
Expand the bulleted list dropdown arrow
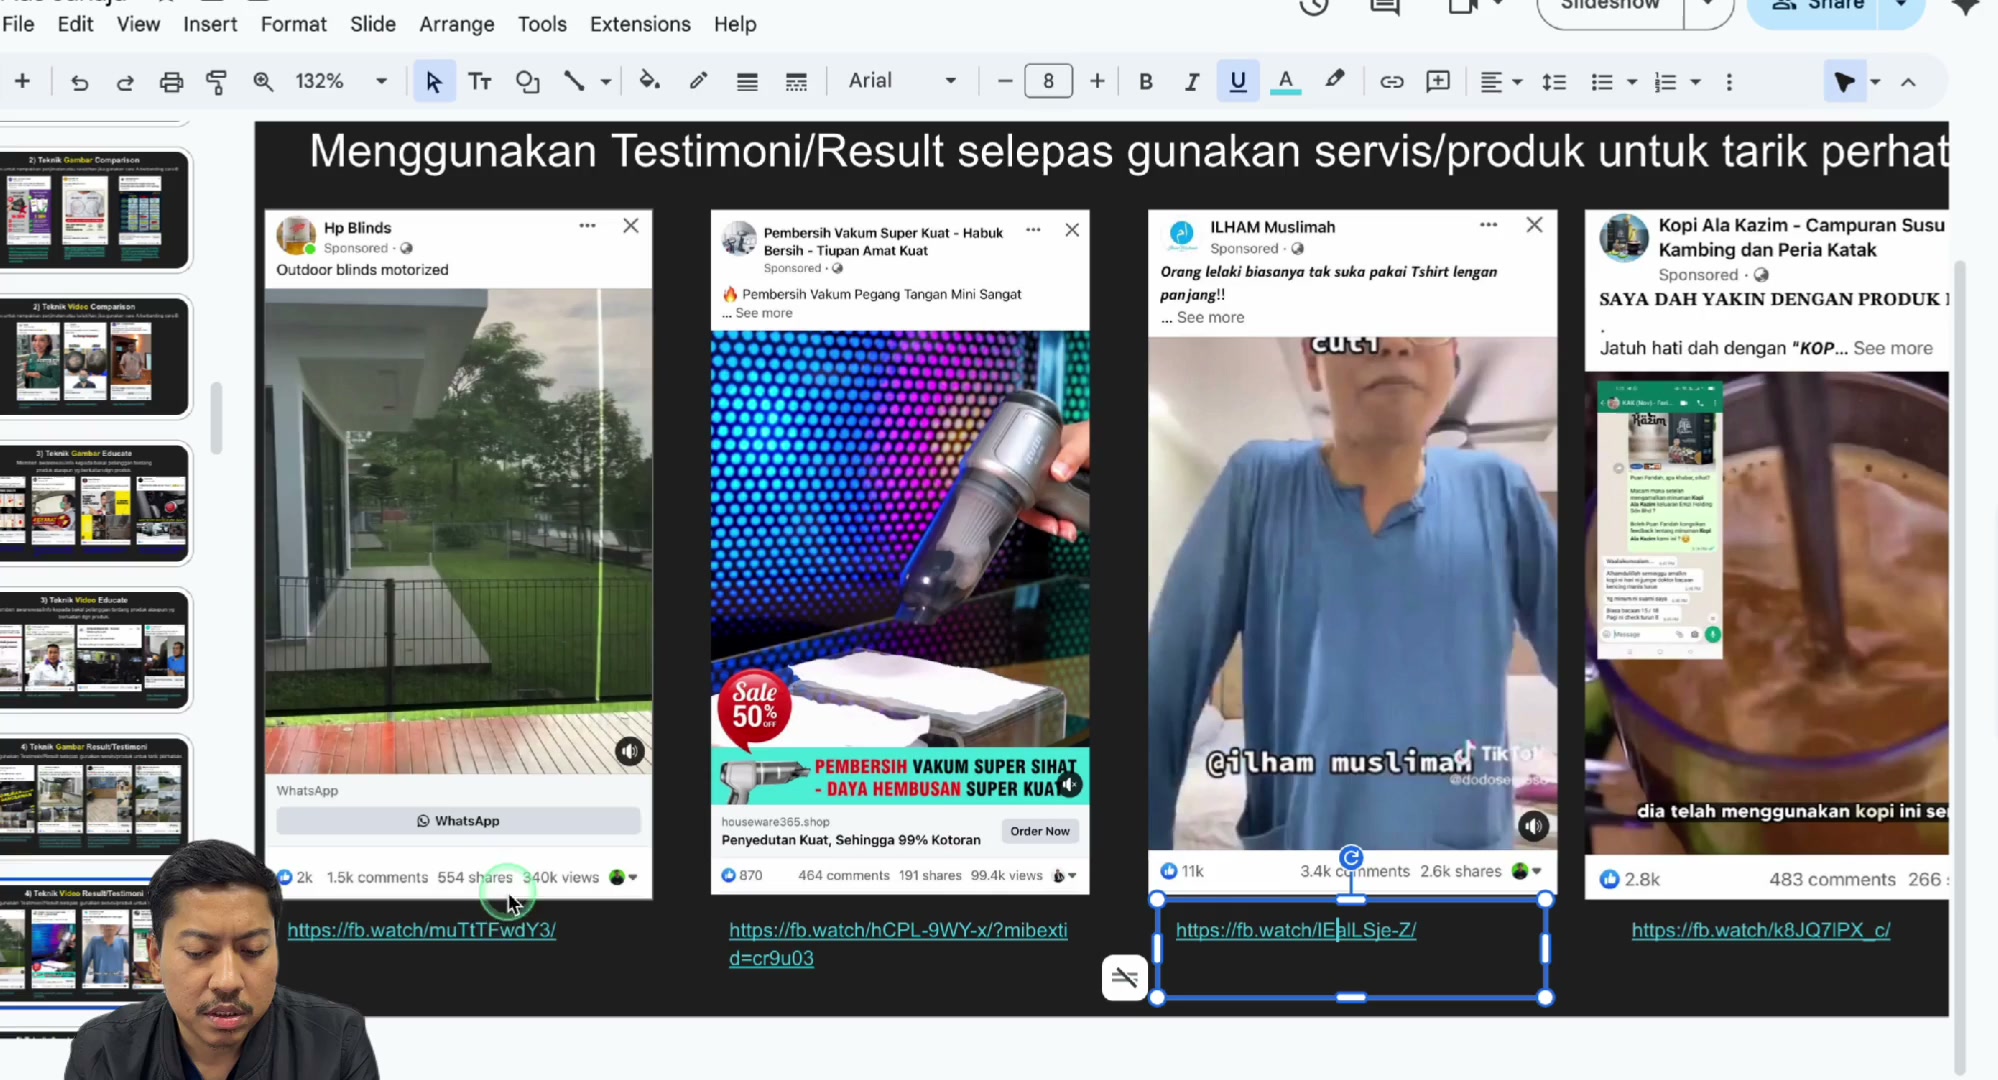point(1632,82)
